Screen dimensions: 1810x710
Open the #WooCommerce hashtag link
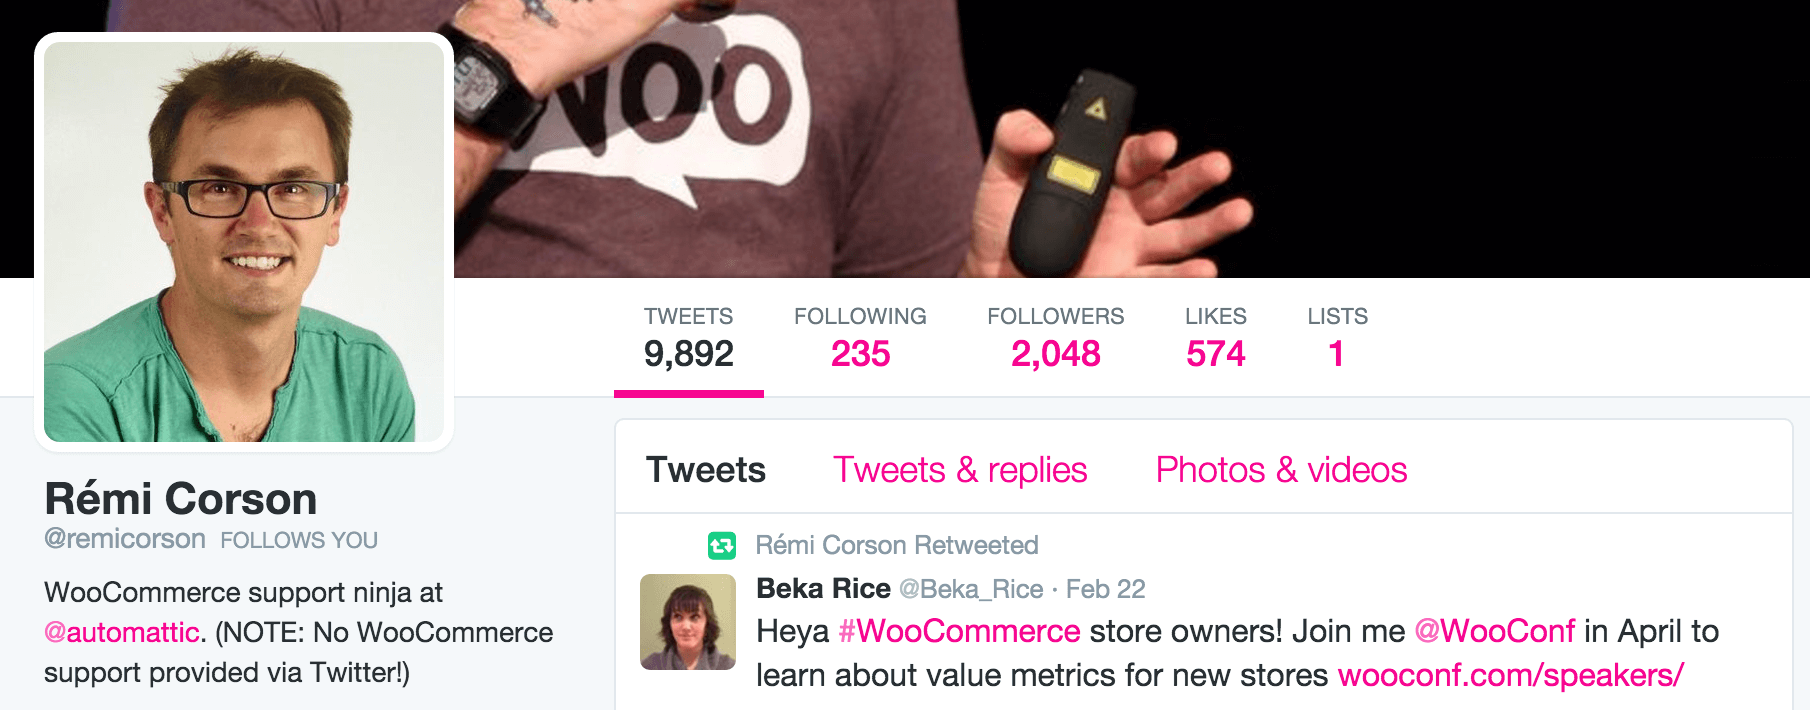click(x=959, y=631)
